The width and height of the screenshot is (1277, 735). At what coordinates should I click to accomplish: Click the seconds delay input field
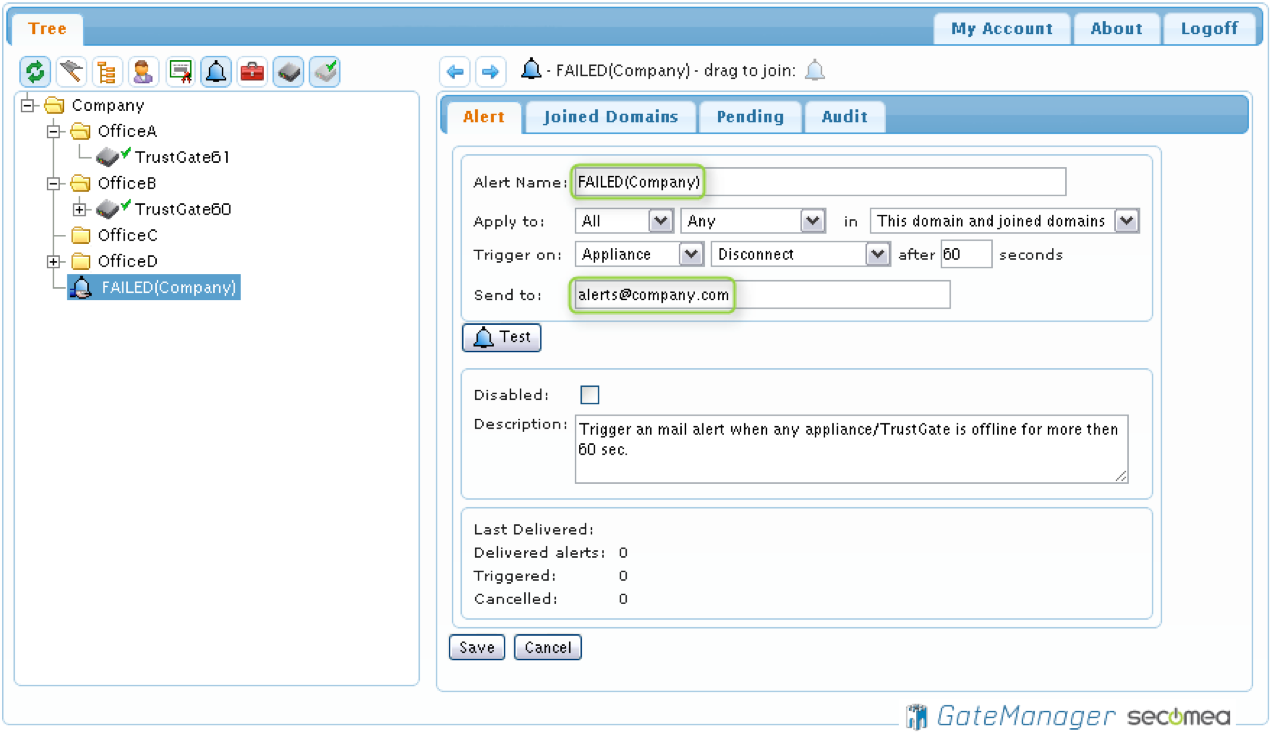tap(965, 254)
